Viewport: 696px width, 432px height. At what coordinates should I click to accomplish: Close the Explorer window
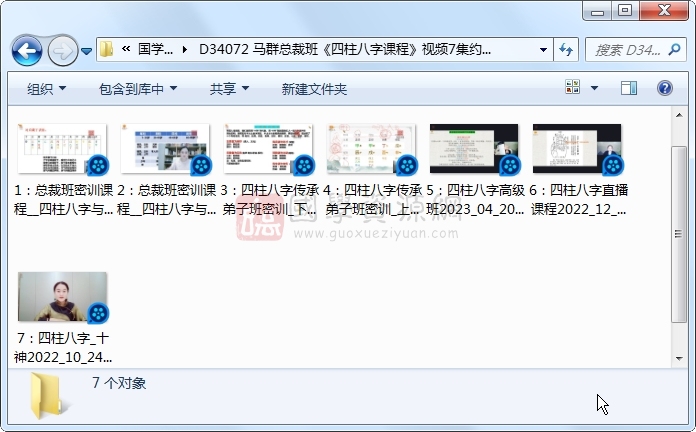[x=664, y=11]
